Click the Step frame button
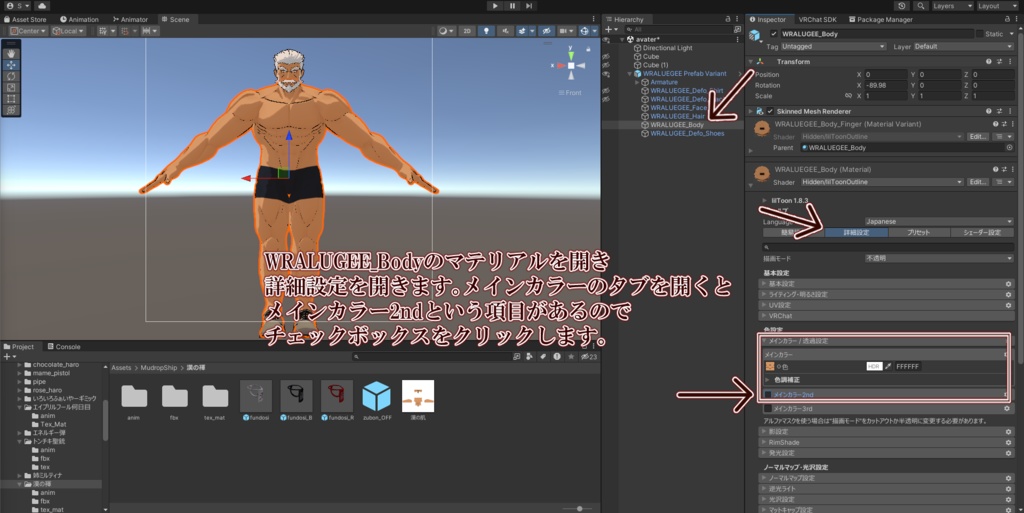Image resolution: width=1024 pixels, height=513 pixels. pos(529,6)
